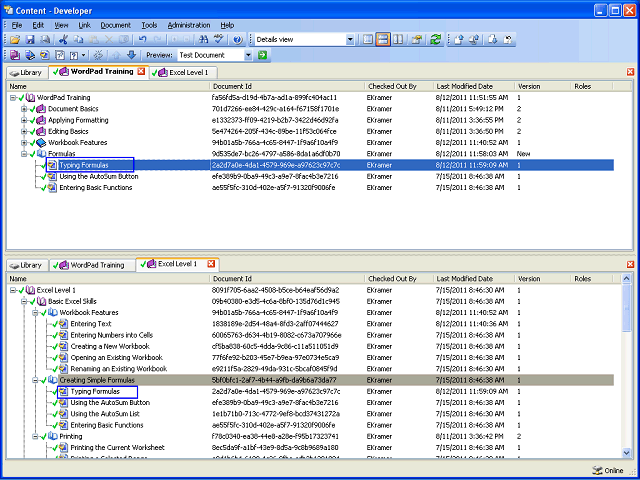Save using the floppy disk icon

click(x=30, y=40)
